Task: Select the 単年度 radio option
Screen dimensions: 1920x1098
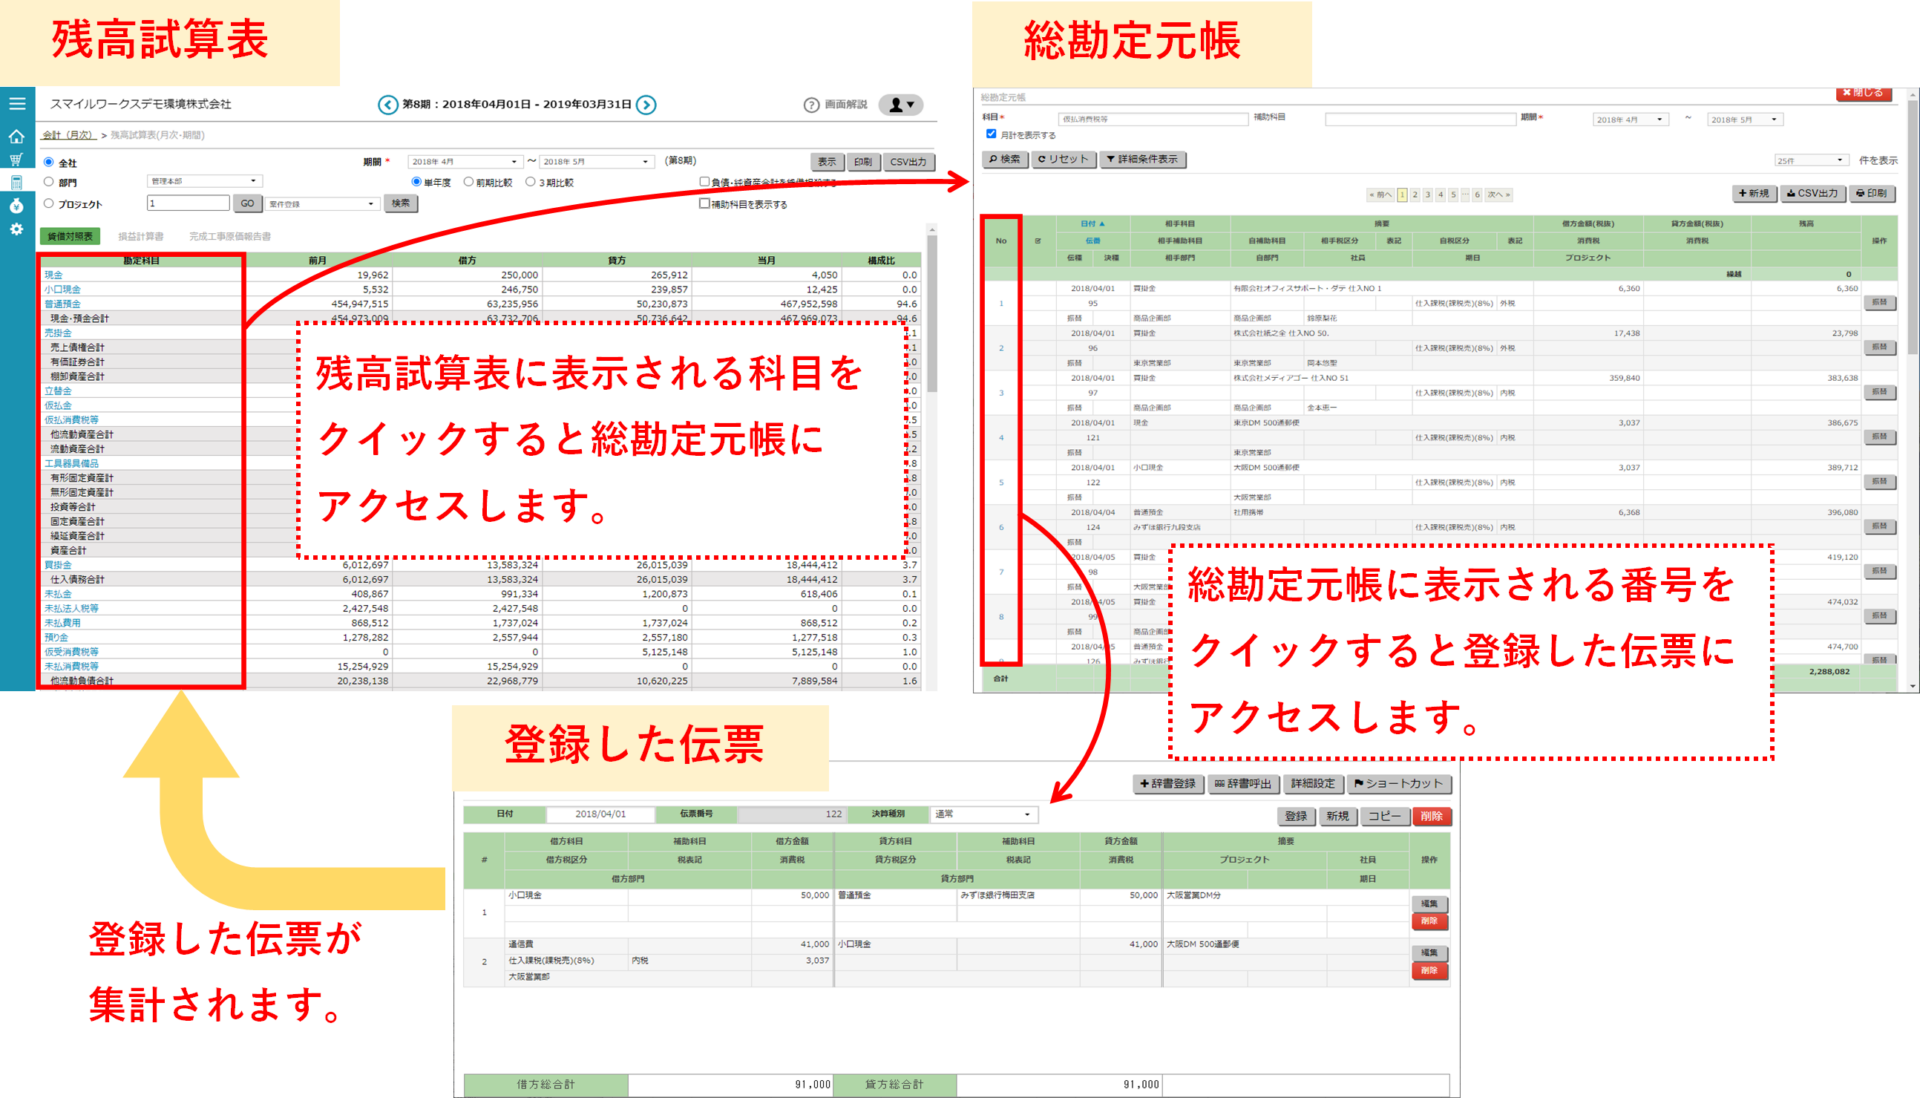Action: point(416,182)
